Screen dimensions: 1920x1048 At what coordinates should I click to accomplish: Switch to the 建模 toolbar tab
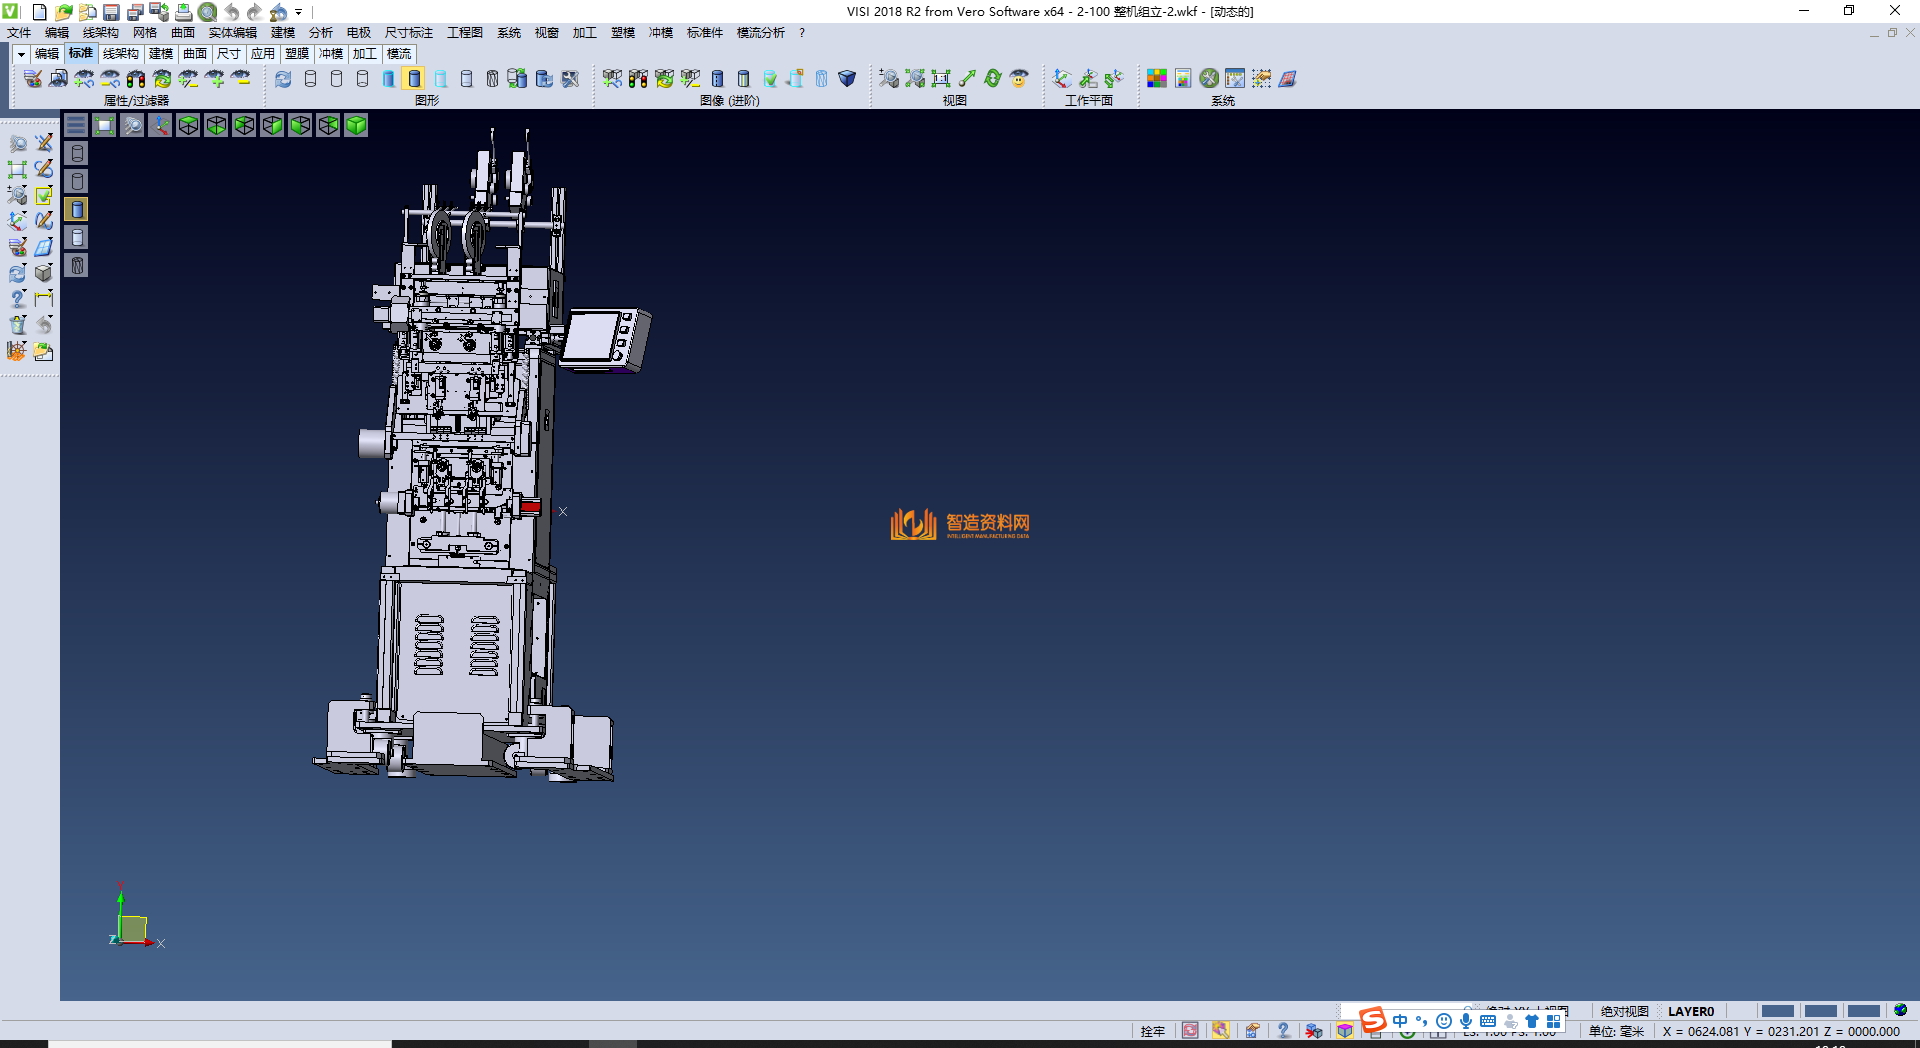coord(161,54)
